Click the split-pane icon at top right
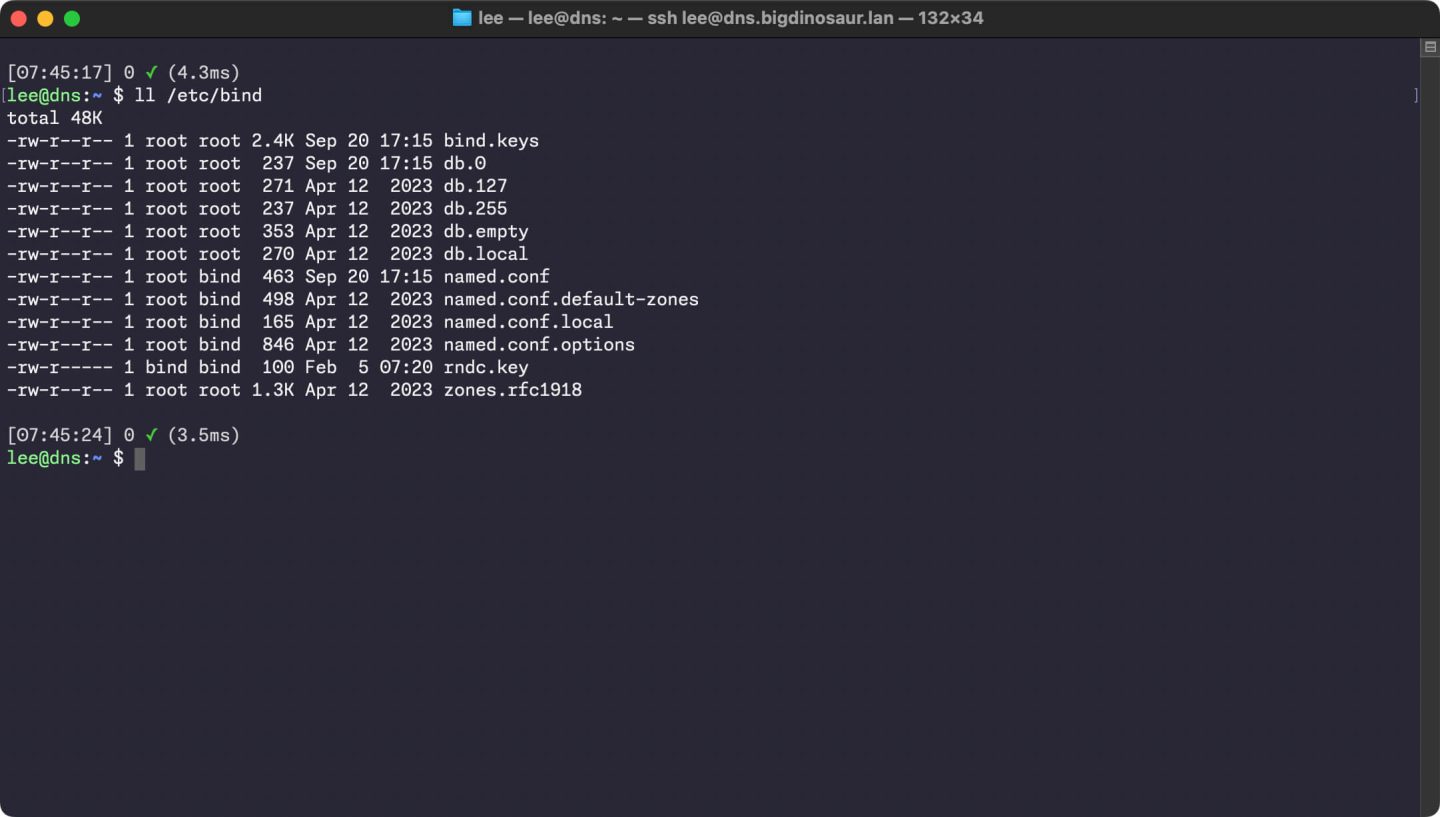This screenshot has width=1440, height=817. point(1428,46)
